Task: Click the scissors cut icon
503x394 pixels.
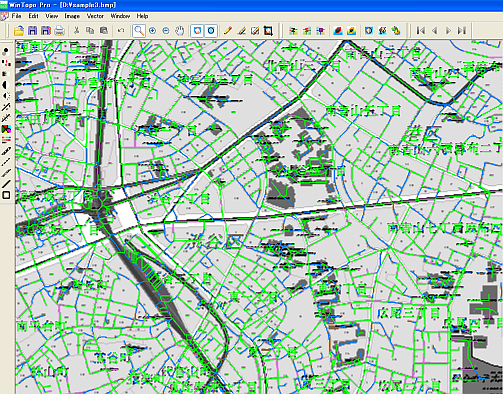Action: pos(76,31)
